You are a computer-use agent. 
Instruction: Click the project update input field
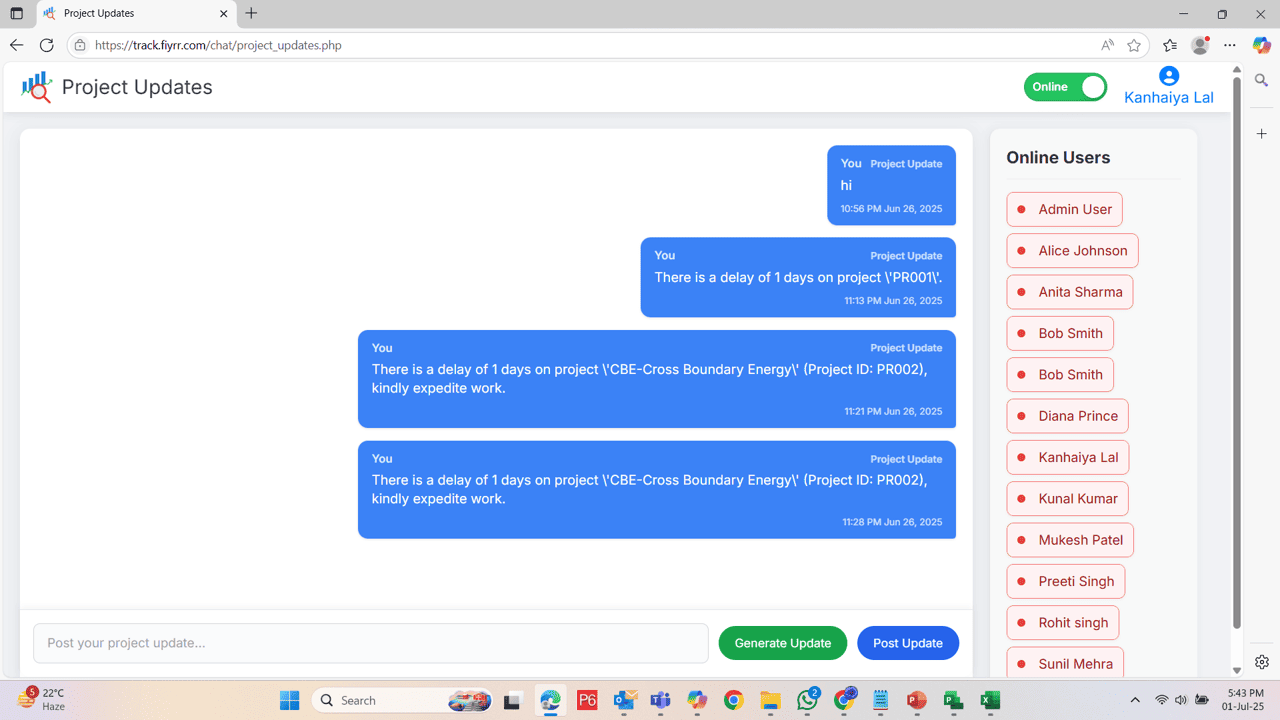tap(370, 643)
